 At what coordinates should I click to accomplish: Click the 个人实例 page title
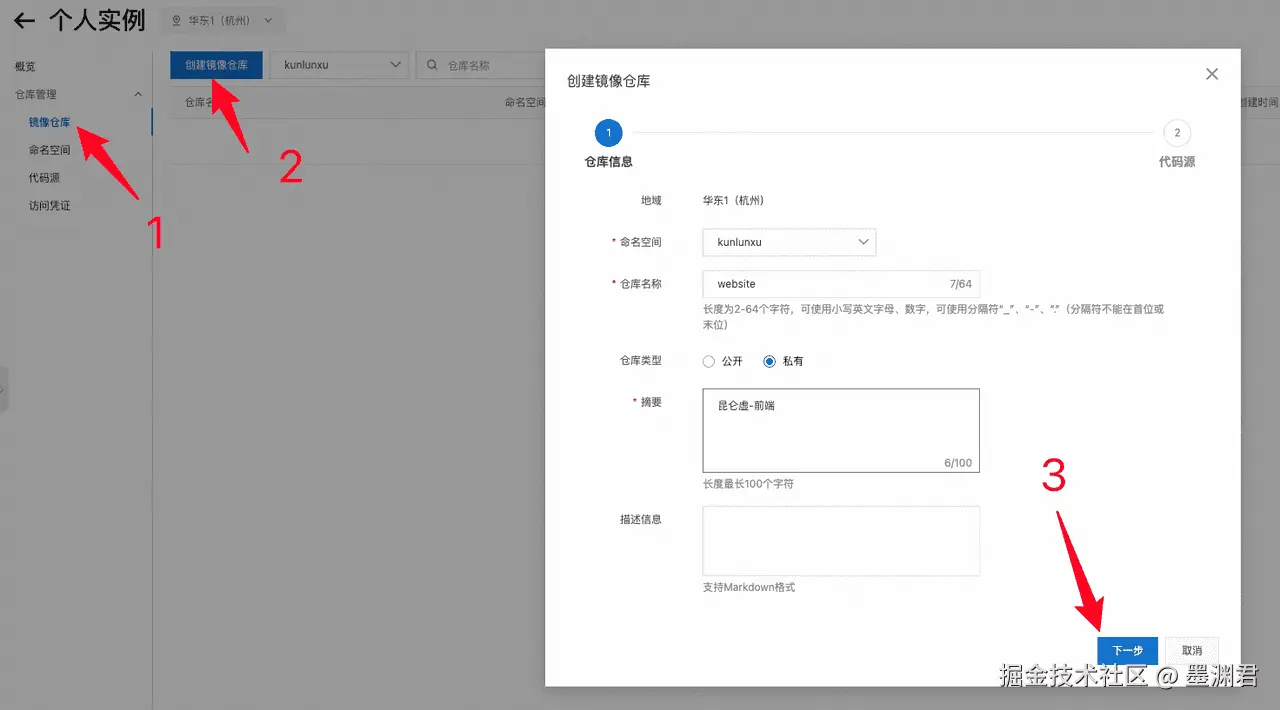(97, 20)
